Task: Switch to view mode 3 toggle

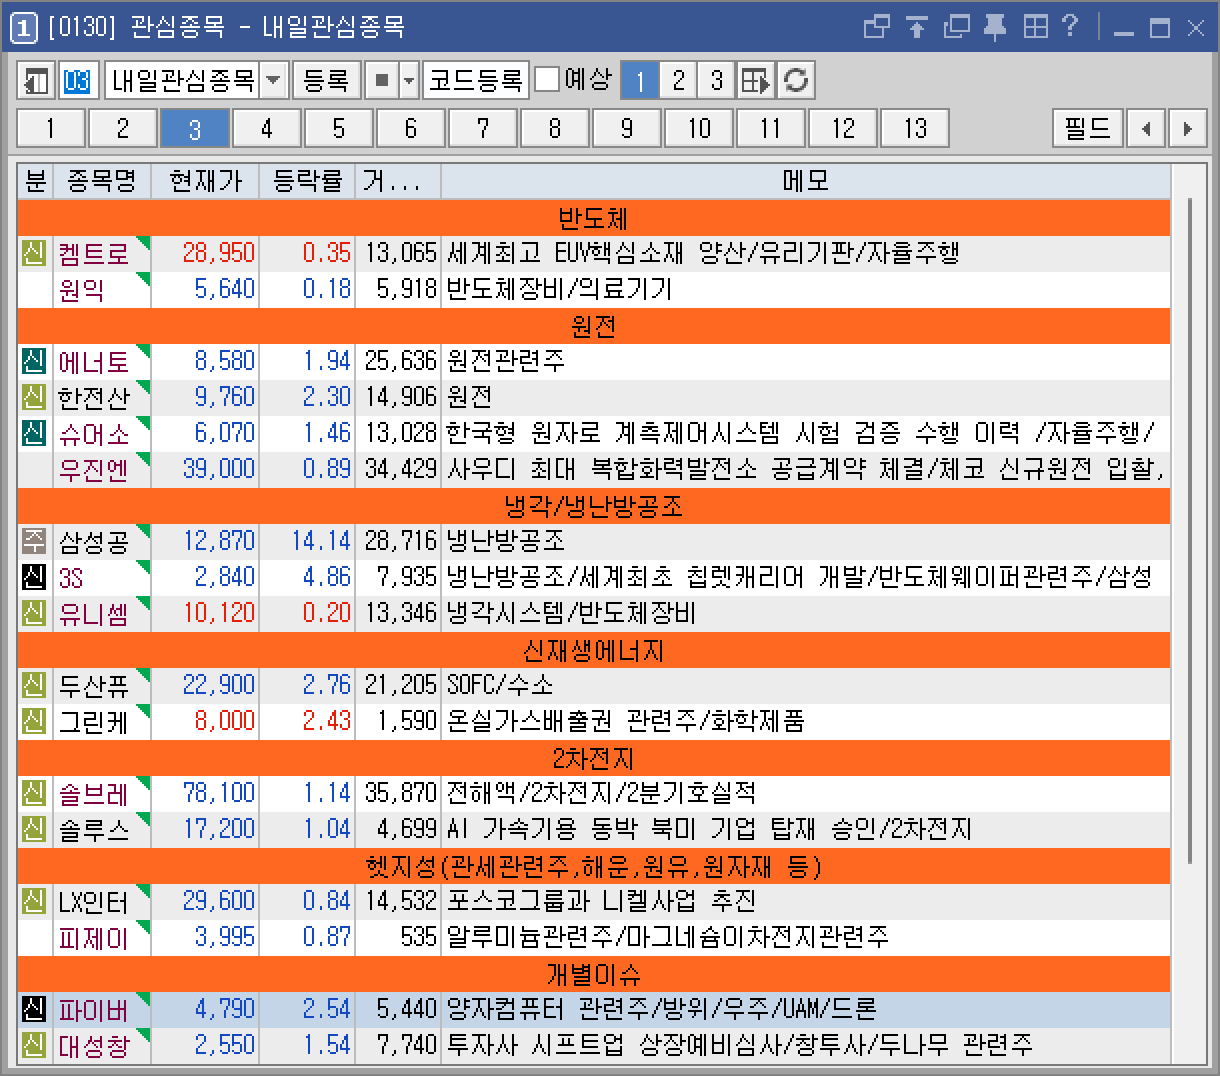Action: (x=716, y=80)
